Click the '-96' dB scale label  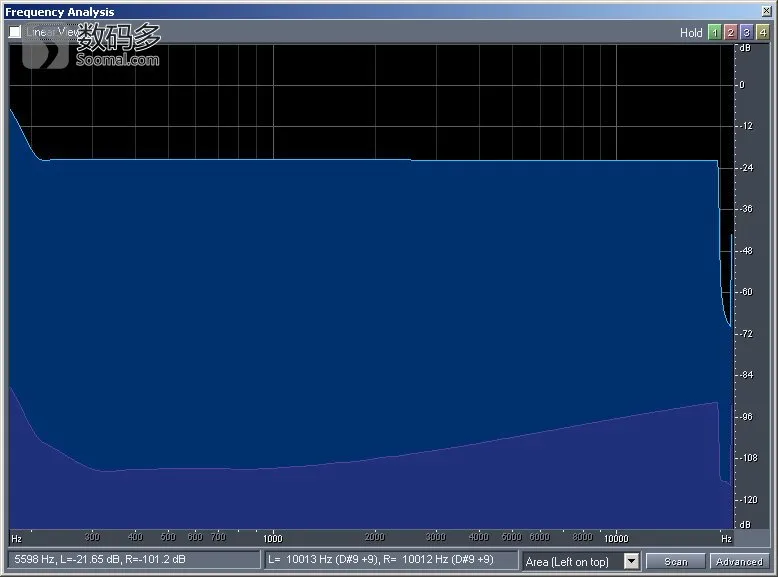tap(747, 417)
